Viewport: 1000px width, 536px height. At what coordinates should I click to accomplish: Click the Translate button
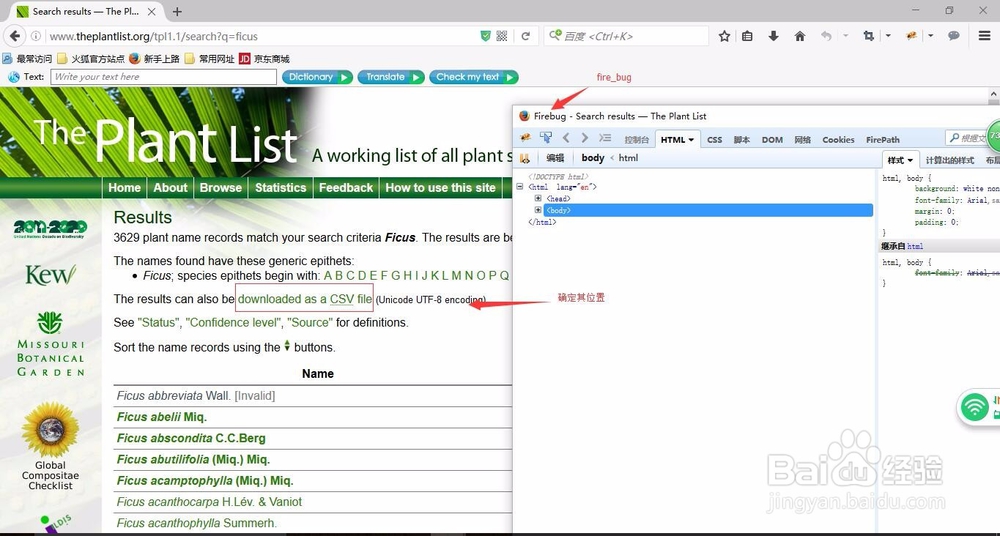click(x=391, y=77)
